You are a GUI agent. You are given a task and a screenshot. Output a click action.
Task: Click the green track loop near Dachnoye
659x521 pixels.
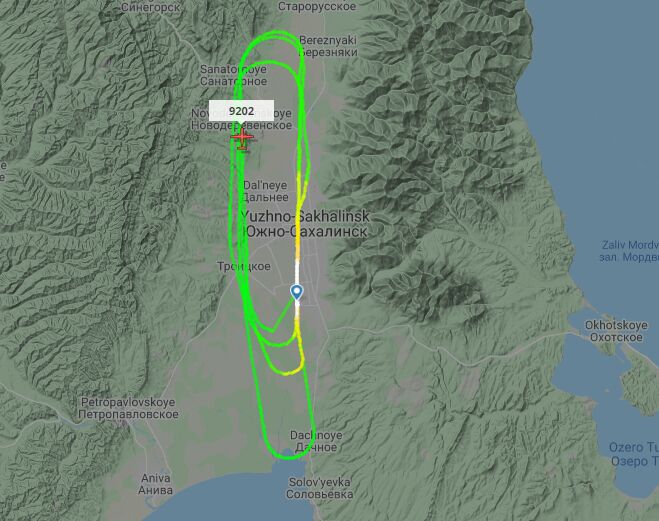coord(290,450)
